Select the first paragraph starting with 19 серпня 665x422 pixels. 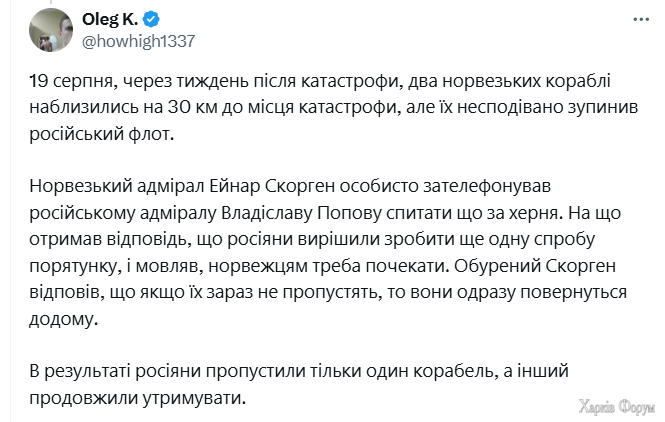pos(333,107)
